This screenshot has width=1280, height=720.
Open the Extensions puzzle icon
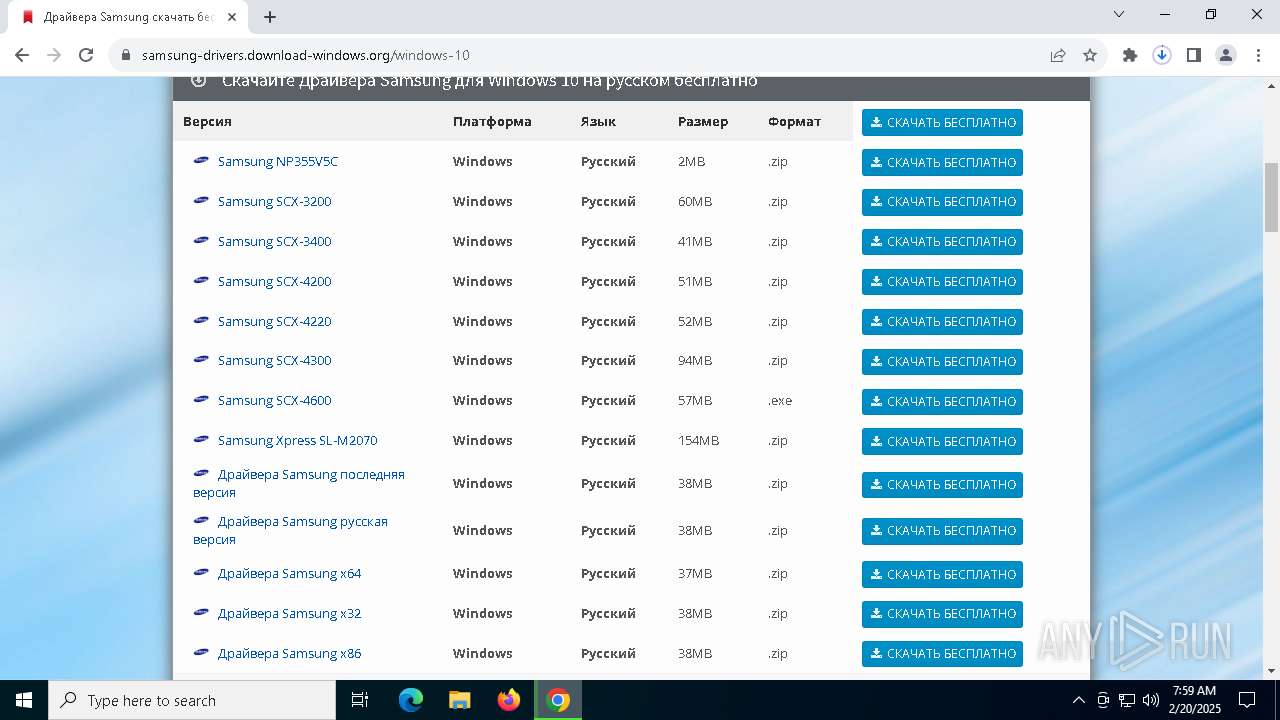1130,55
